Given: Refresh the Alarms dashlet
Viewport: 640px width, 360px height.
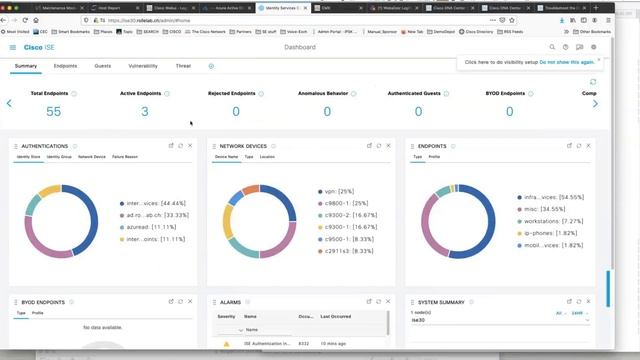Looking at the screenshot, I should point(378,302).
